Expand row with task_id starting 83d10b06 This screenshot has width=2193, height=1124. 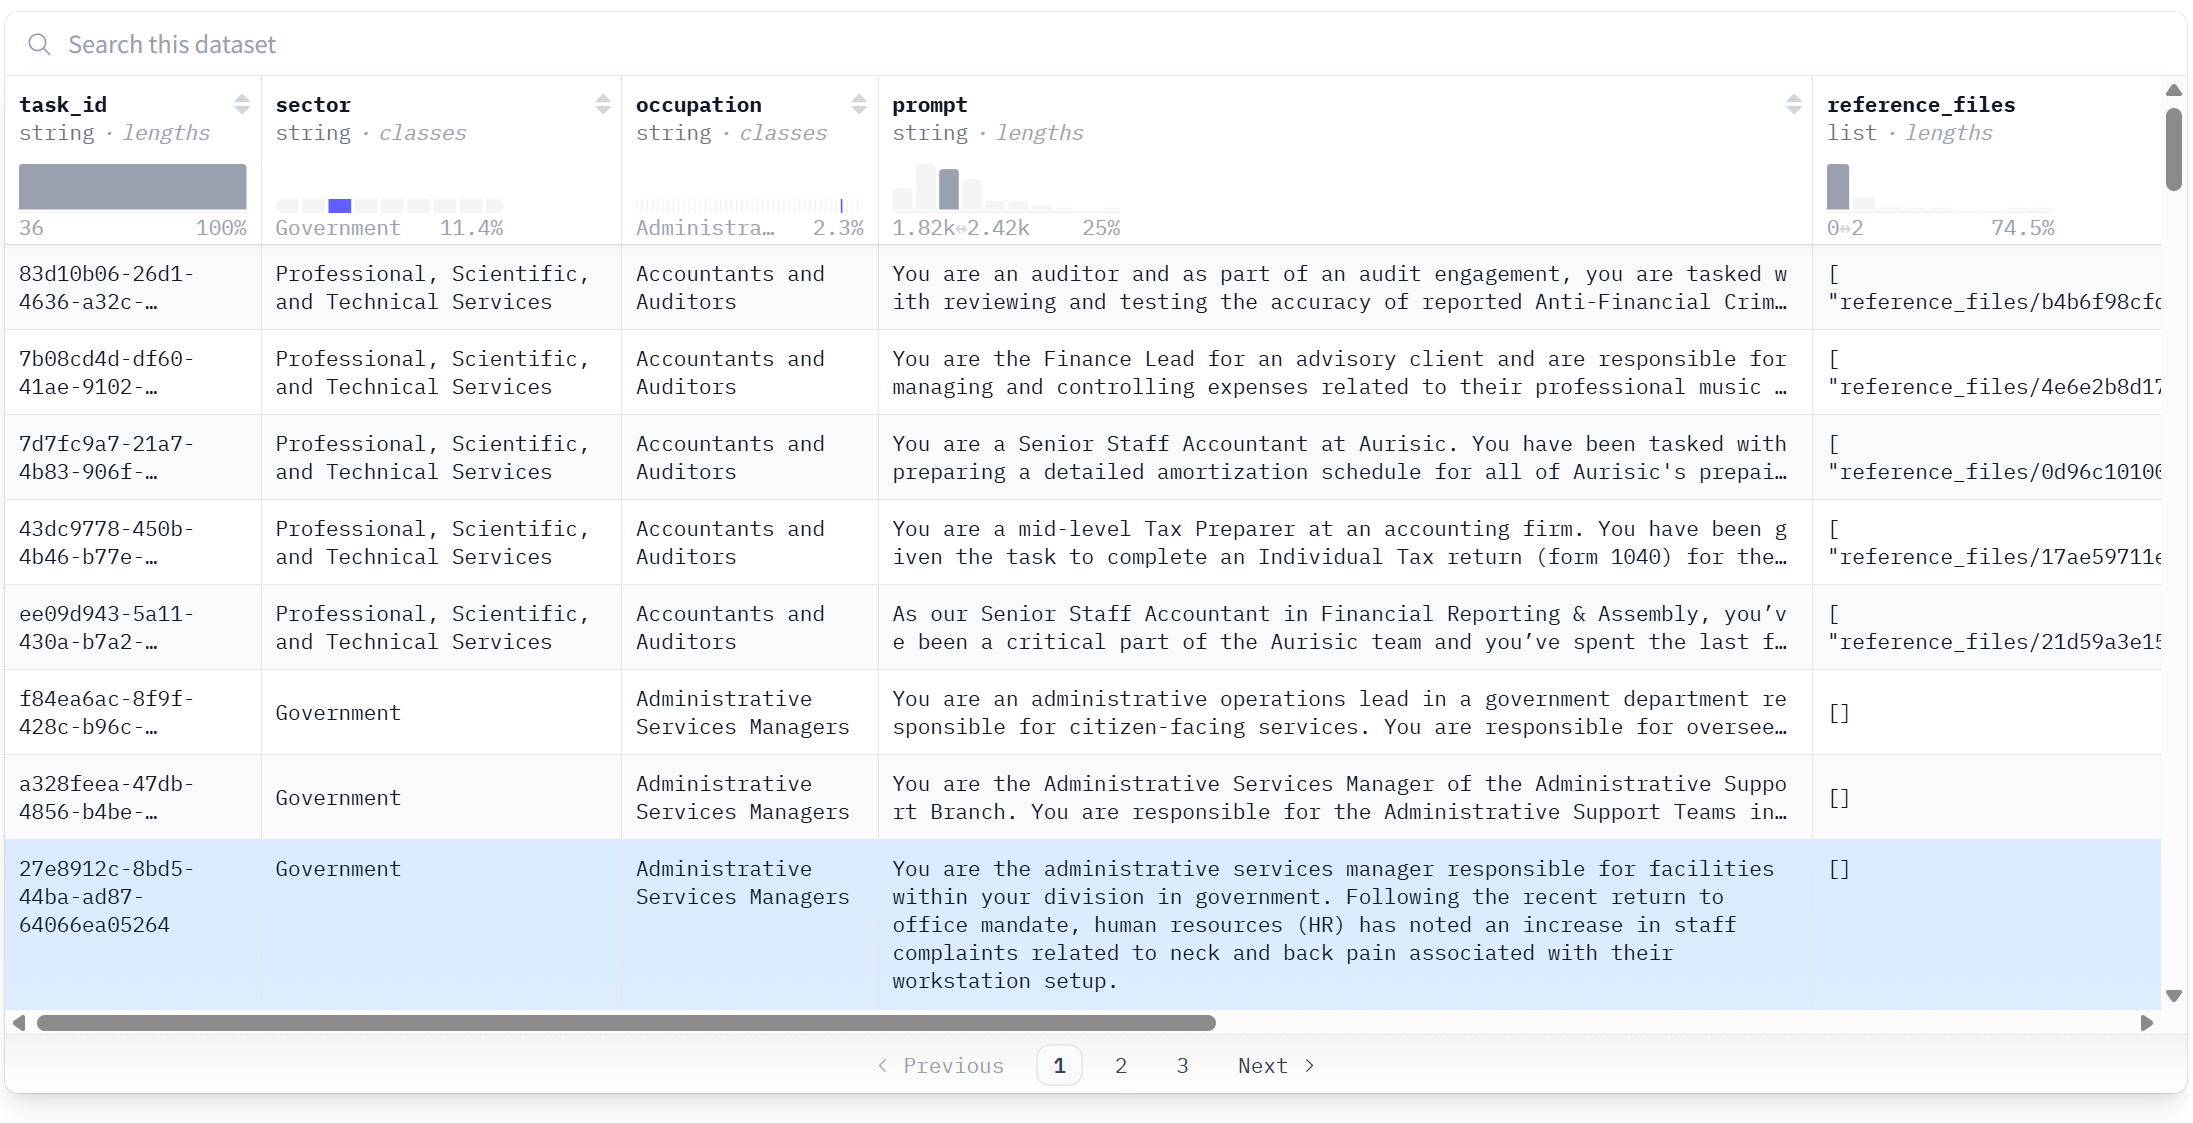pos(105,288)
